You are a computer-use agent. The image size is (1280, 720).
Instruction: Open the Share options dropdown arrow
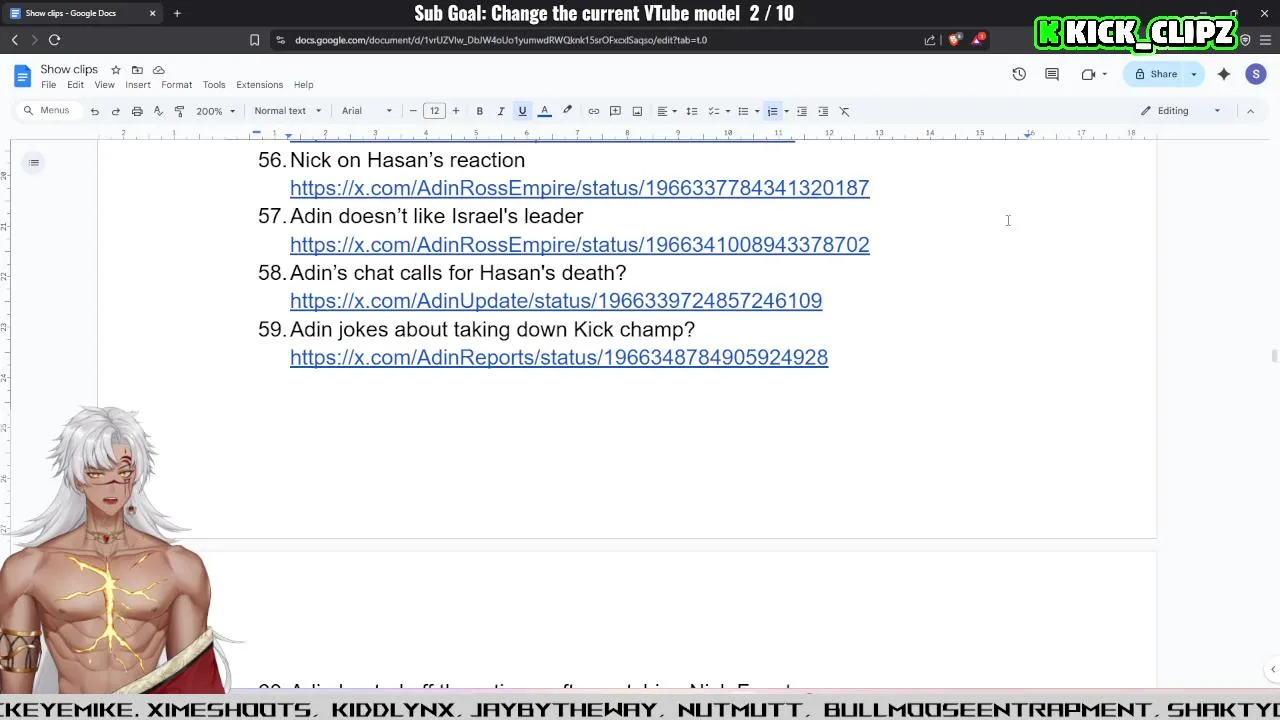[1193, 74]
